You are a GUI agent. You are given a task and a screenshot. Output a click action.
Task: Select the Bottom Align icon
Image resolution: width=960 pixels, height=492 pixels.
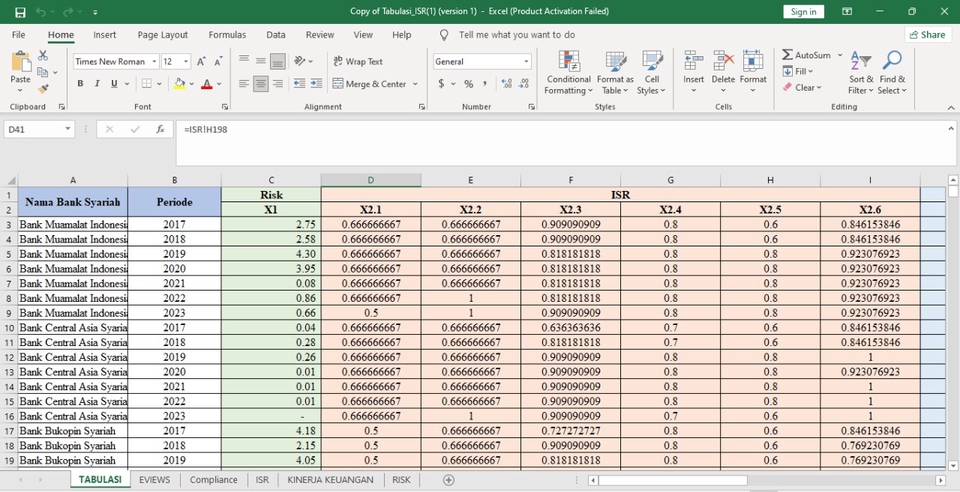[x=278, y=61]
